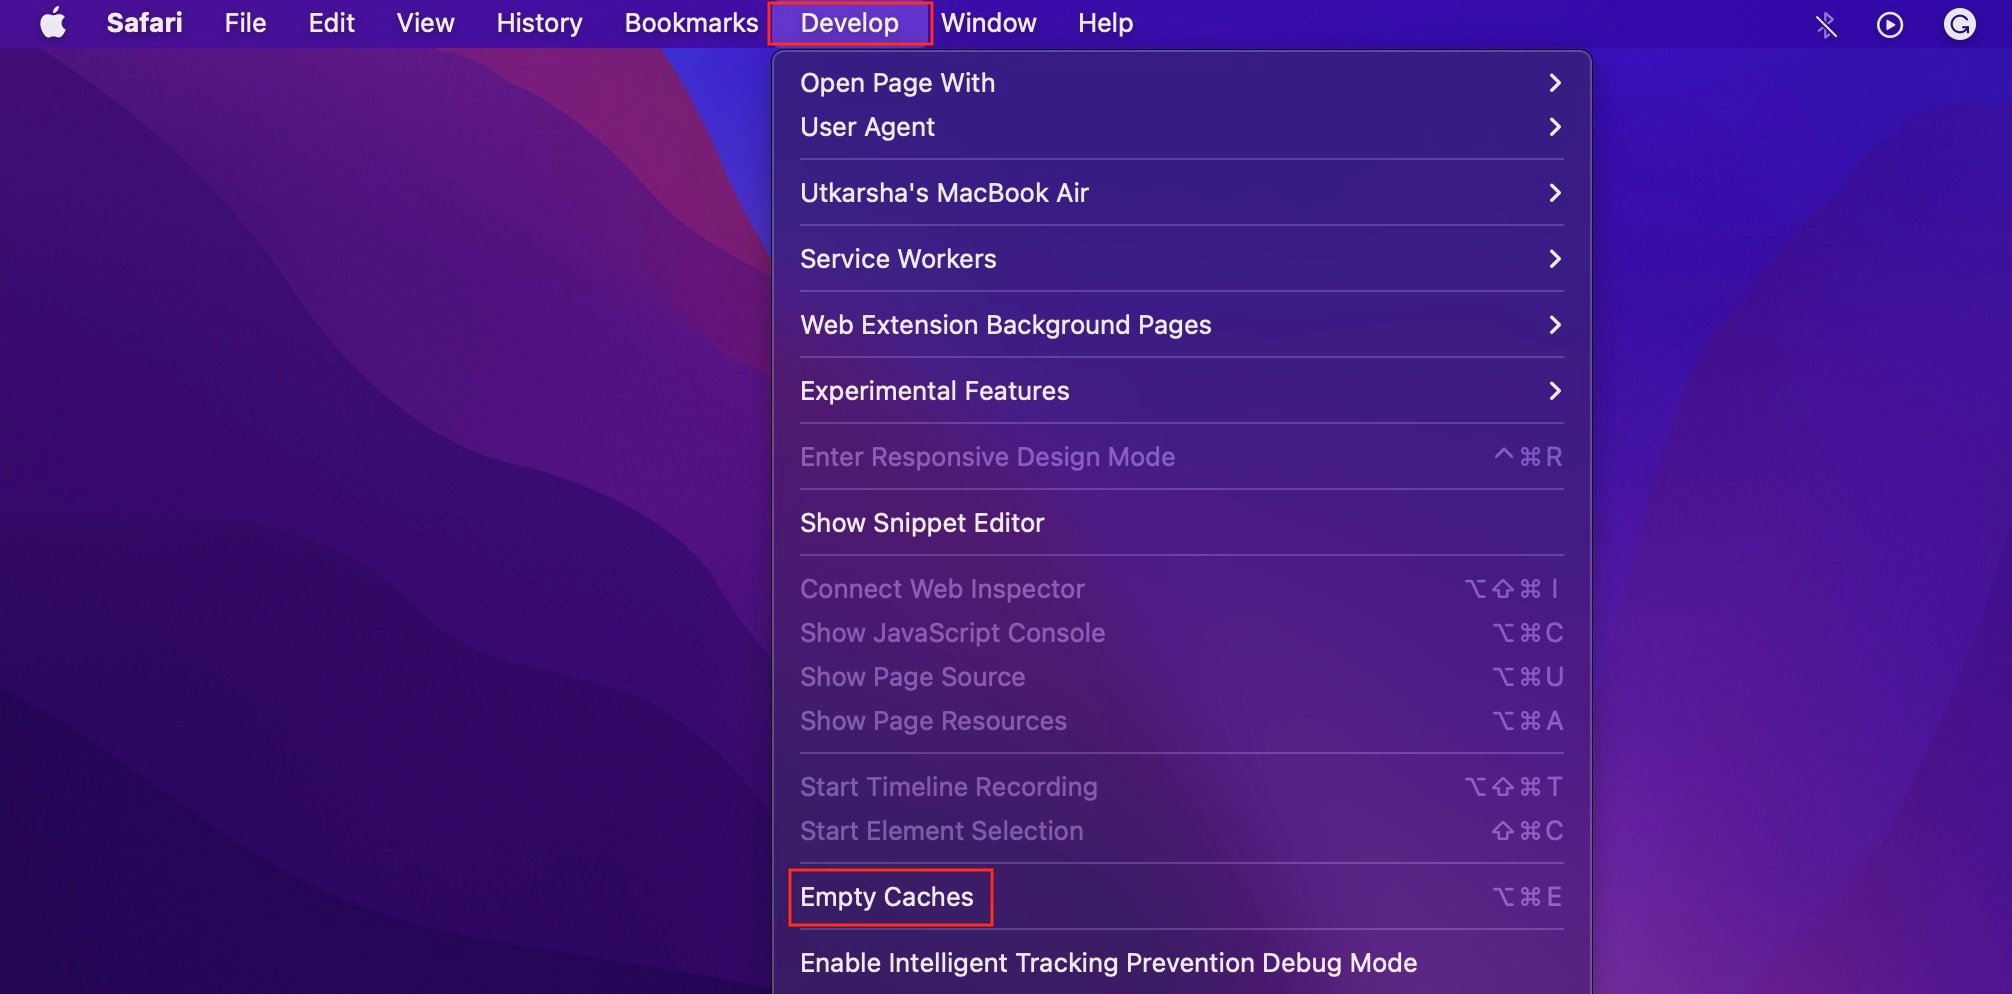
Task: Choose Start Timeline Recording
Action: [1181, 787]
